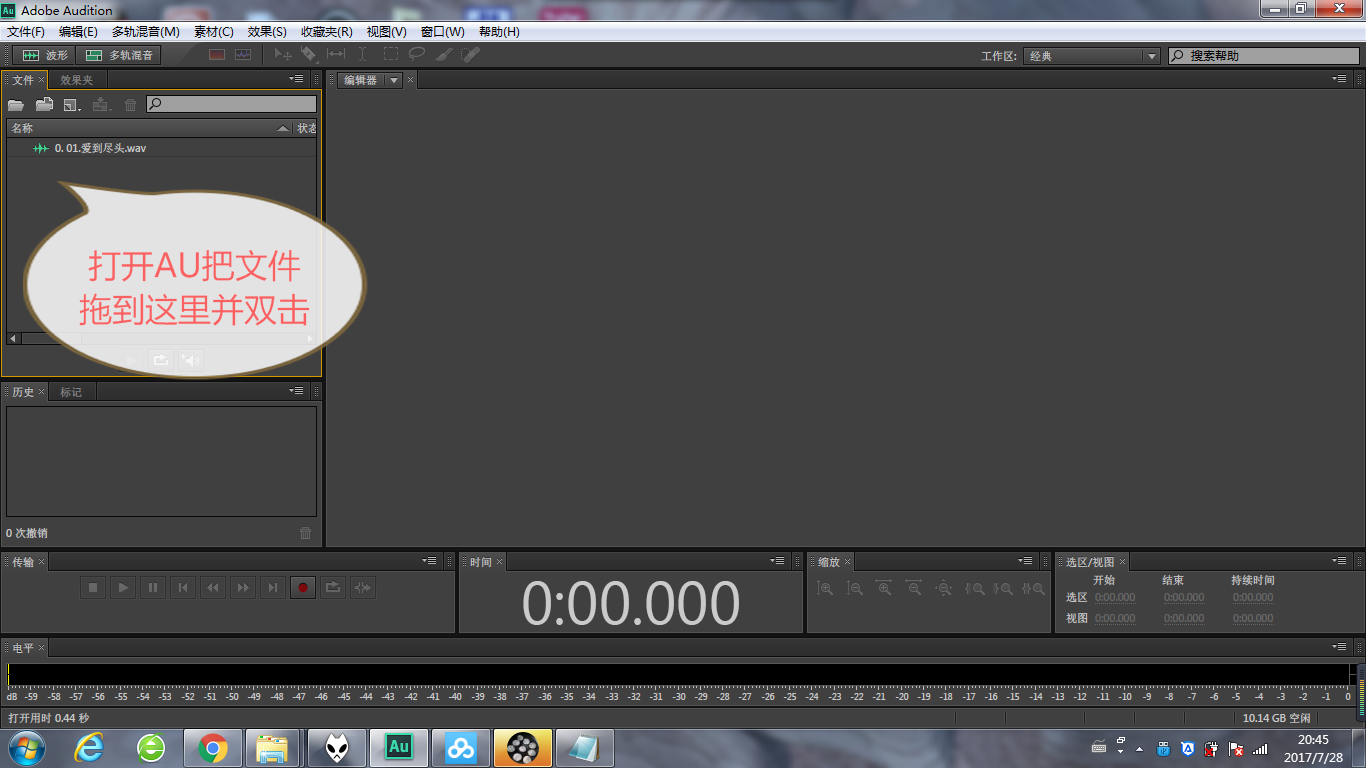Click Zoom Out Time icon

914,589
